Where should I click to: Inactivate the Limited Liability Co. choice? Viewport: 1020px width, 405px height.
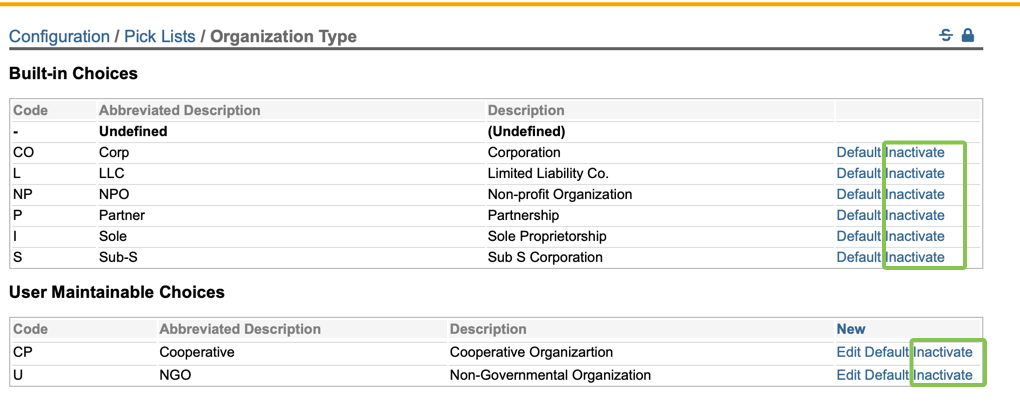point(915,174)
